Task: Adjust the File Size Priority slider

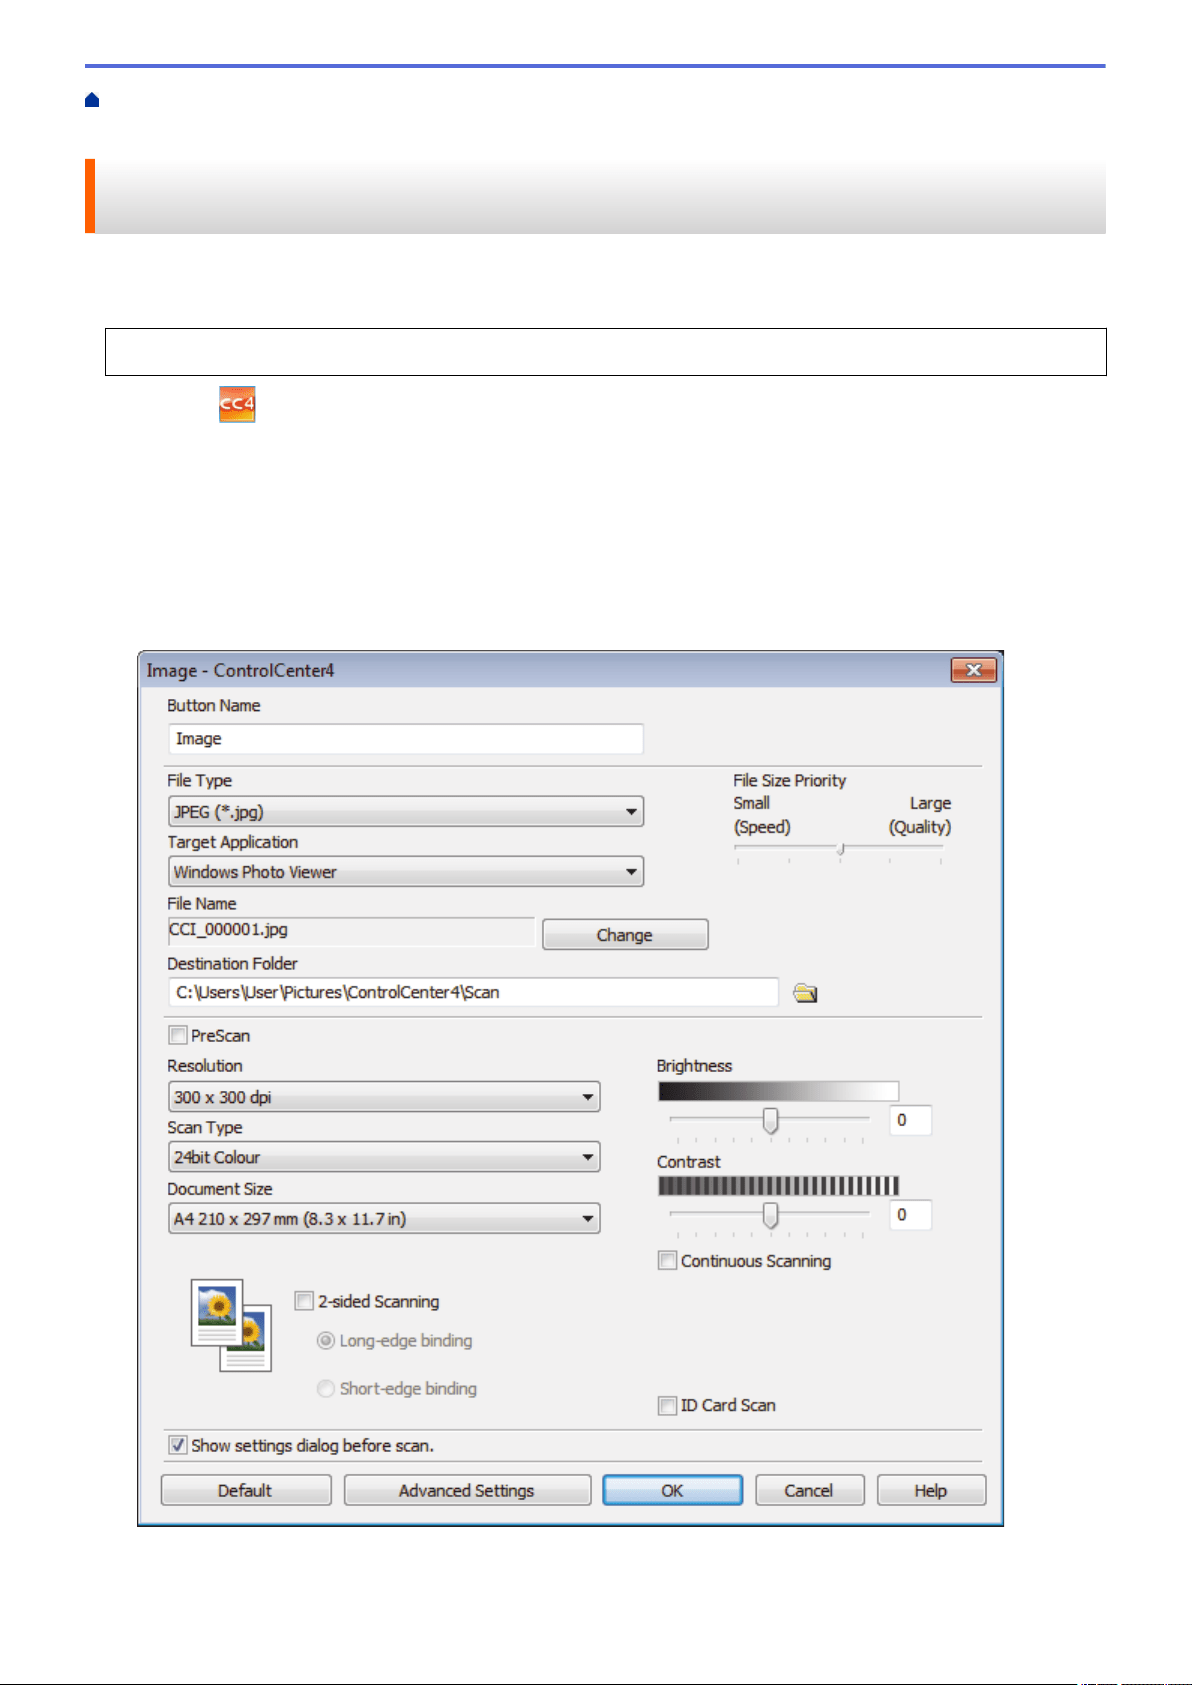Action: pos(840,849)
